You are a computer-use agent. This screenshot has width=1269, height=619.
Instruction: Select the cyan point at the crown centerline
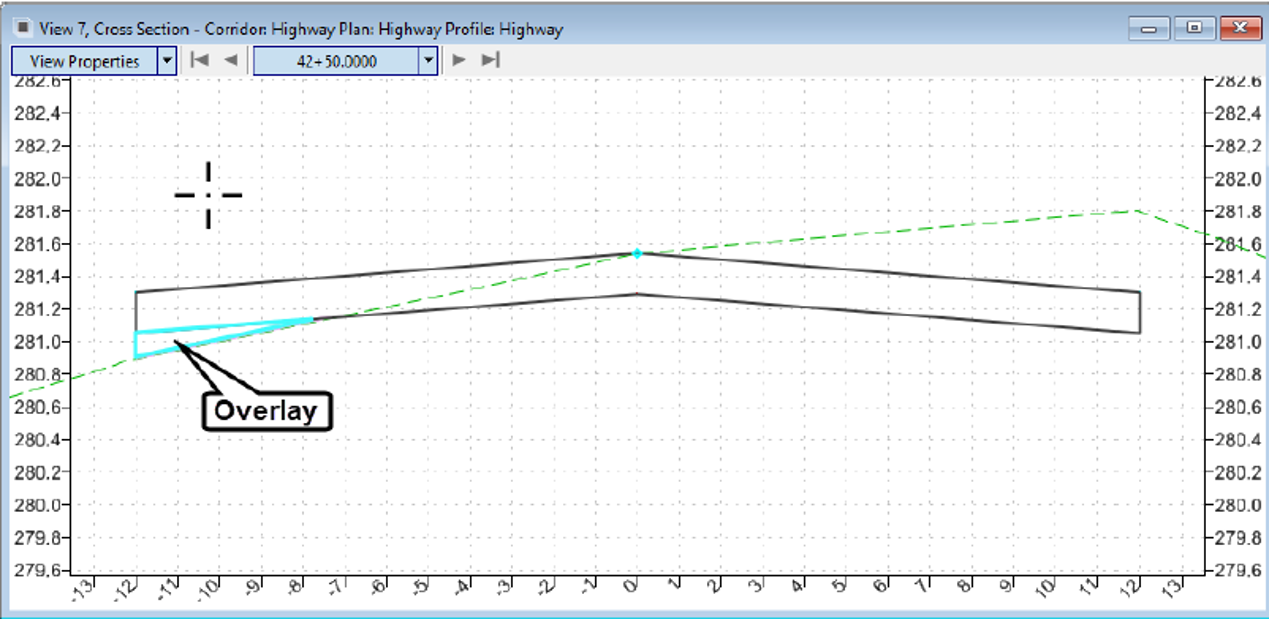pyautogui.click(x=638, y=253)
